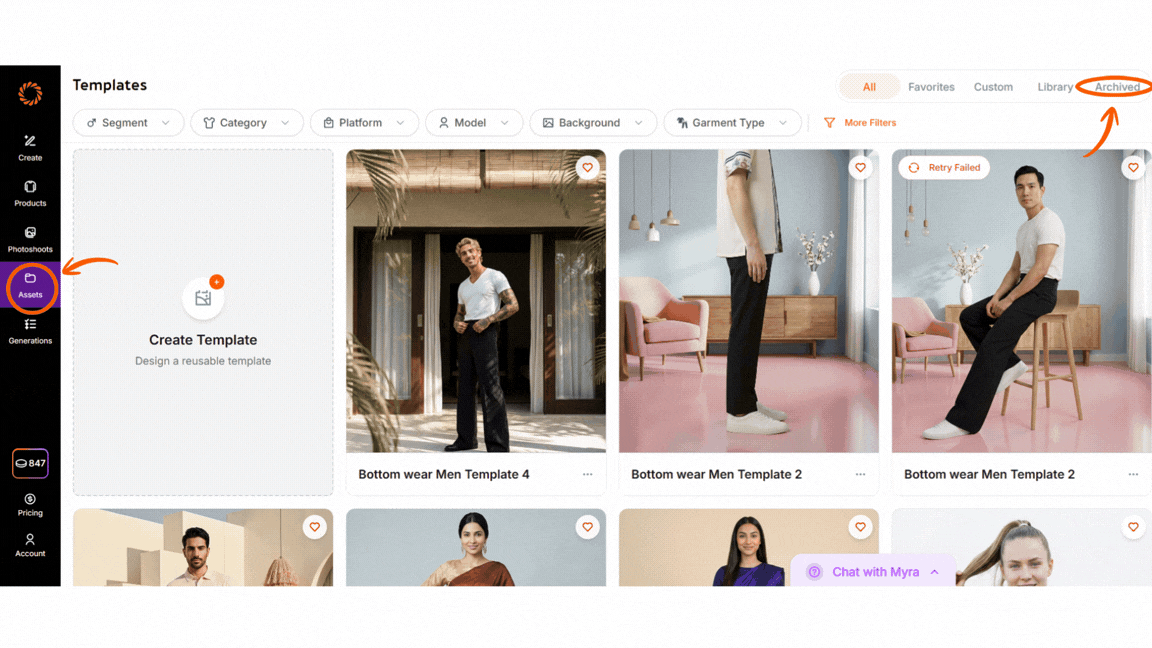Toggle the heart on the saree model template
1152x648 pixels.
[587, 526]
